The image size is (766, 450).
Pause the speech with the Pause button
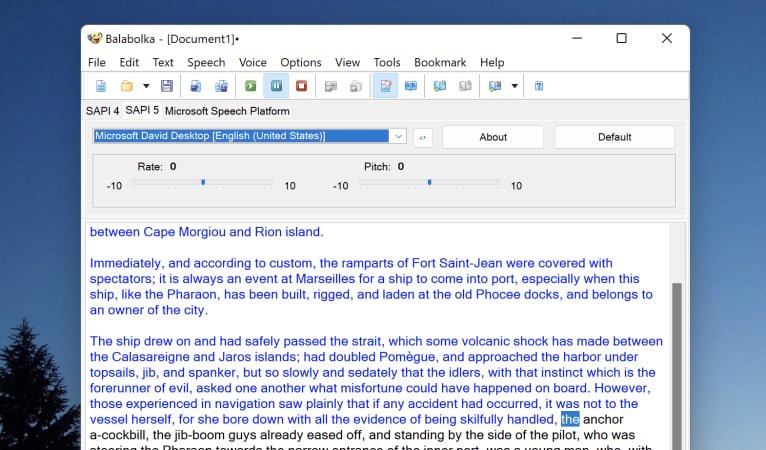pyautogui.click(x=276, y=86)
